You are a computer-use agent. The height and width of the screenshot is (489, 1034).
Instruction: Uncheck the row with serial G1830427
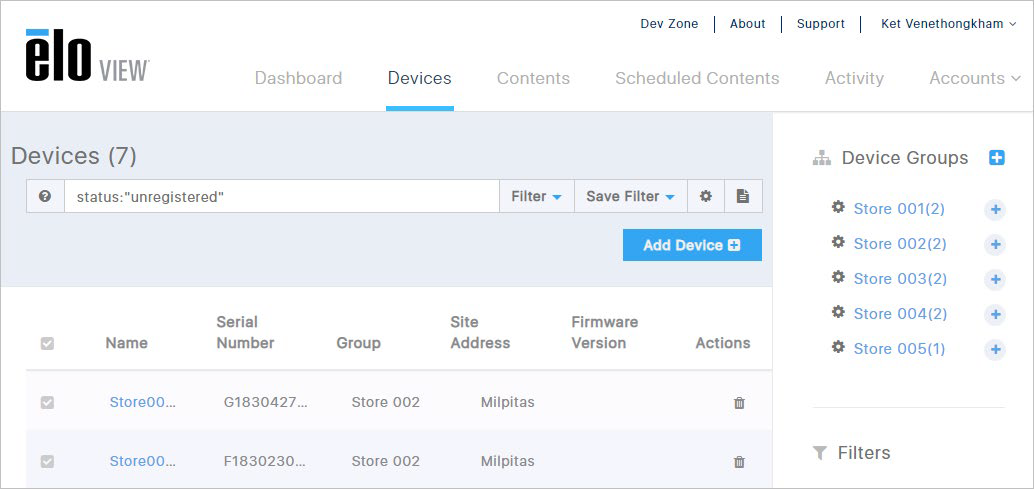tap(47, 403)
